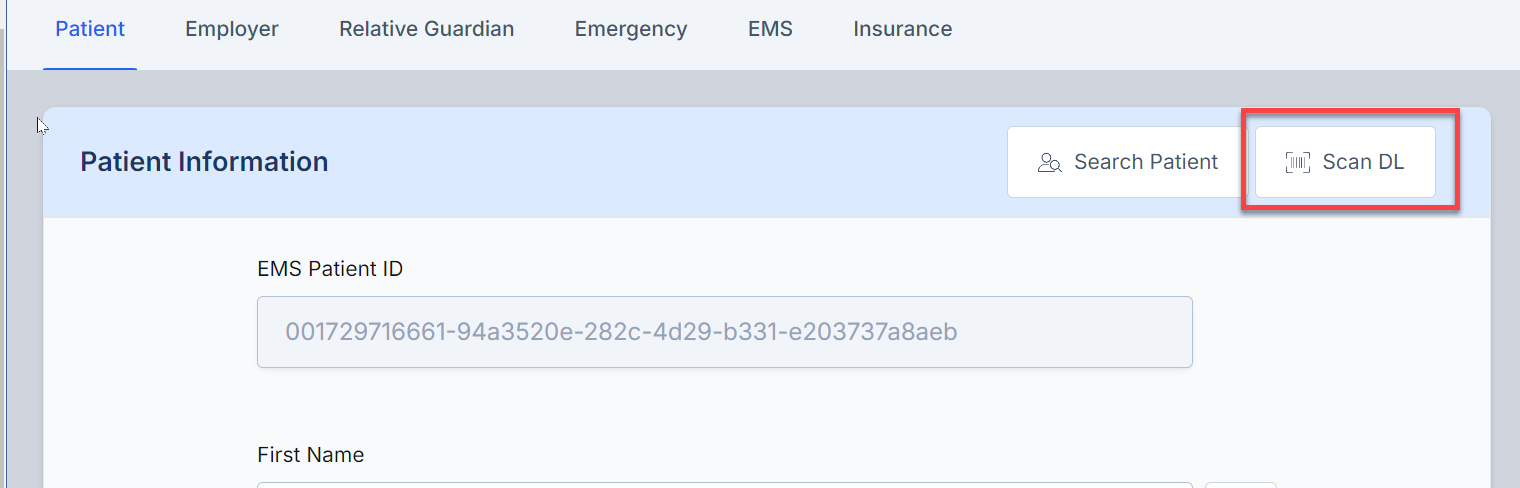This screenshot has height=488, width=1520.
Task: Click the blank white form area left of the fields
Action: tap(150, 350)
